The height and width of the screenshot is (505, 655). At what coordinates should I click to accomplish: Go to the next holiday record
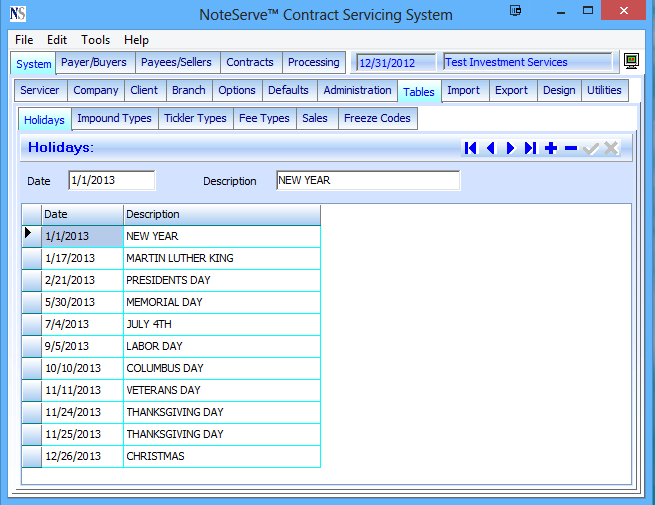(x=510, y=148)
